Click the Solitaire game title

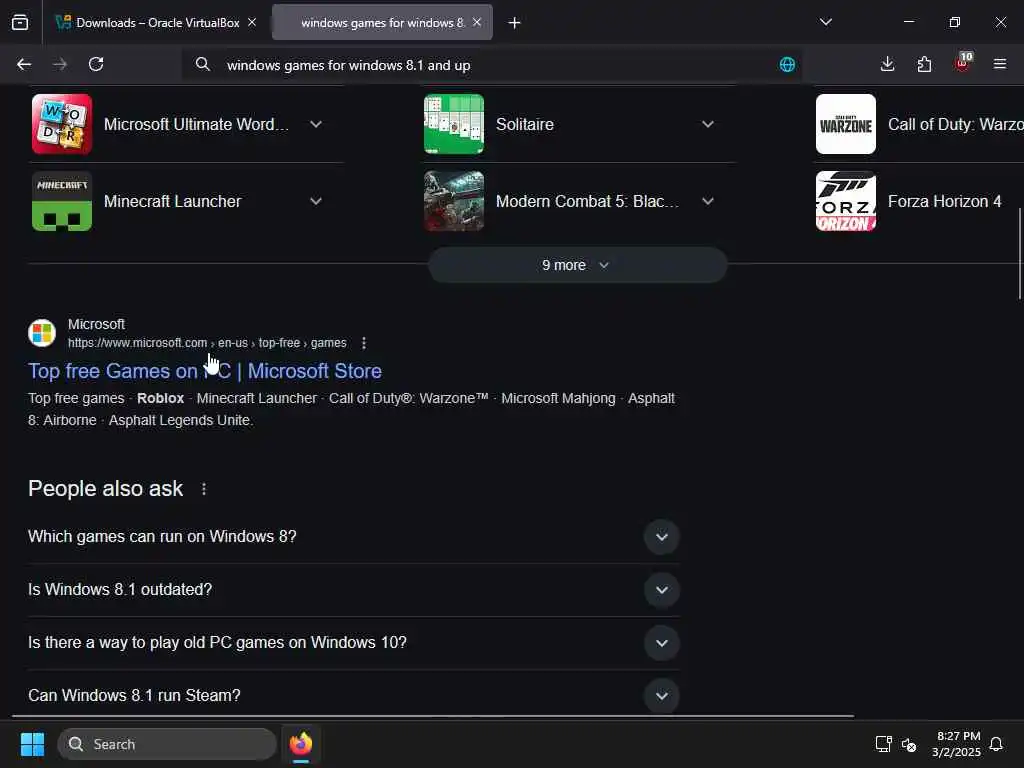524,124
